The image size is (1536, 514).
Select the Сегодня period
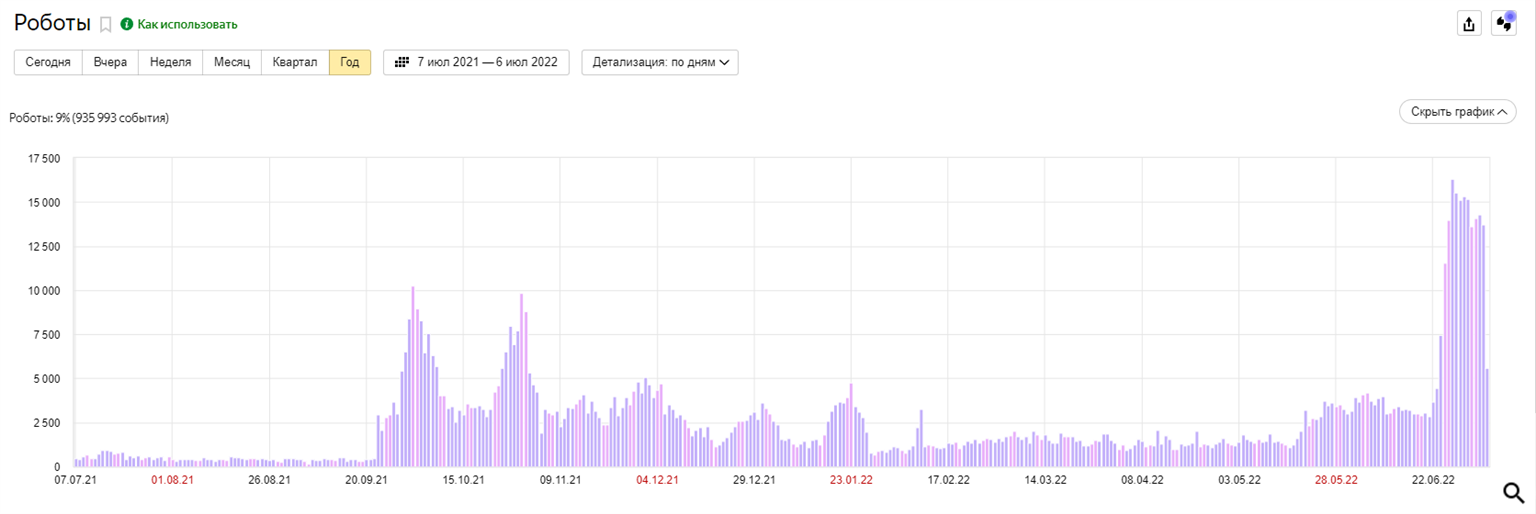(x=48, y=62)
